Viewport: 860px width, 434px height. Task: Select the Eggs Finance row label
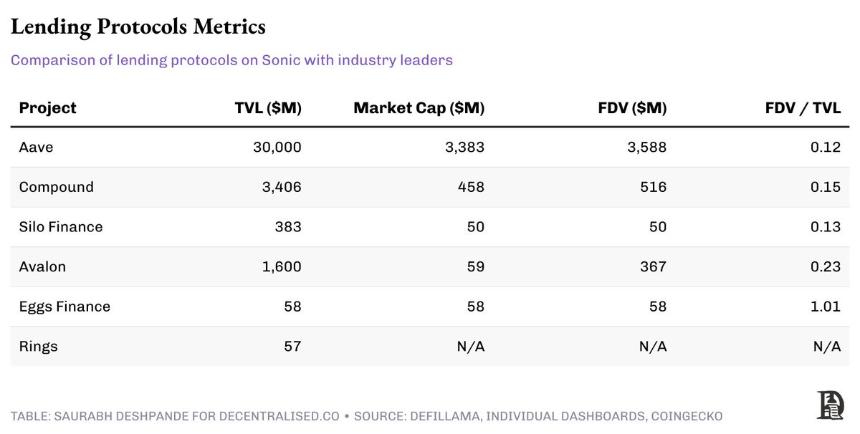pos(65,306)
